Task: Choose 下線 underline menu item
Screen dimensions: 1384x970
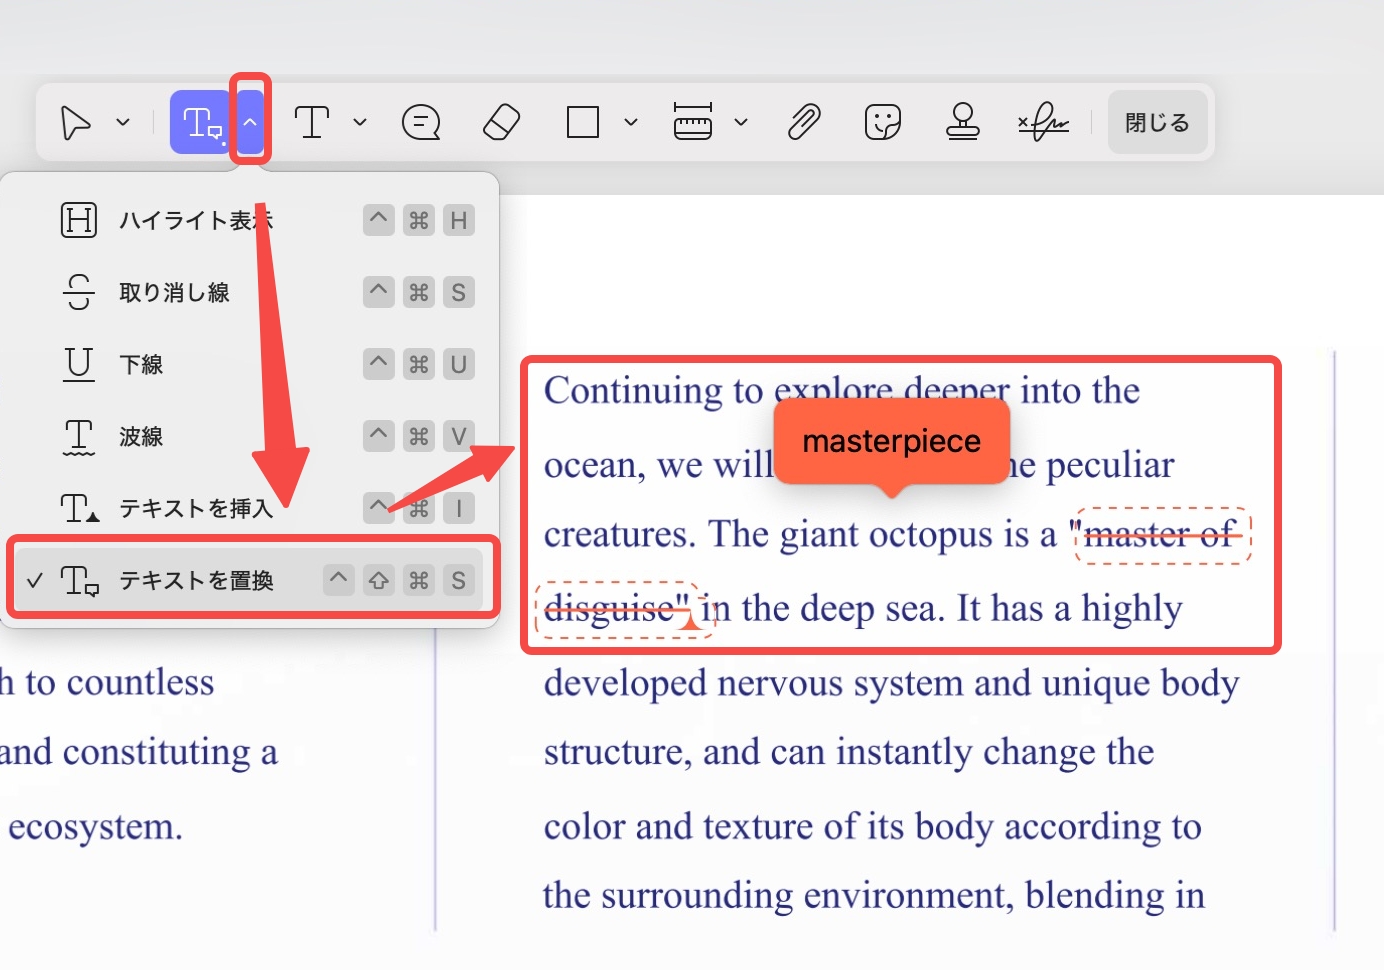Action: click(x=249, y=364)
